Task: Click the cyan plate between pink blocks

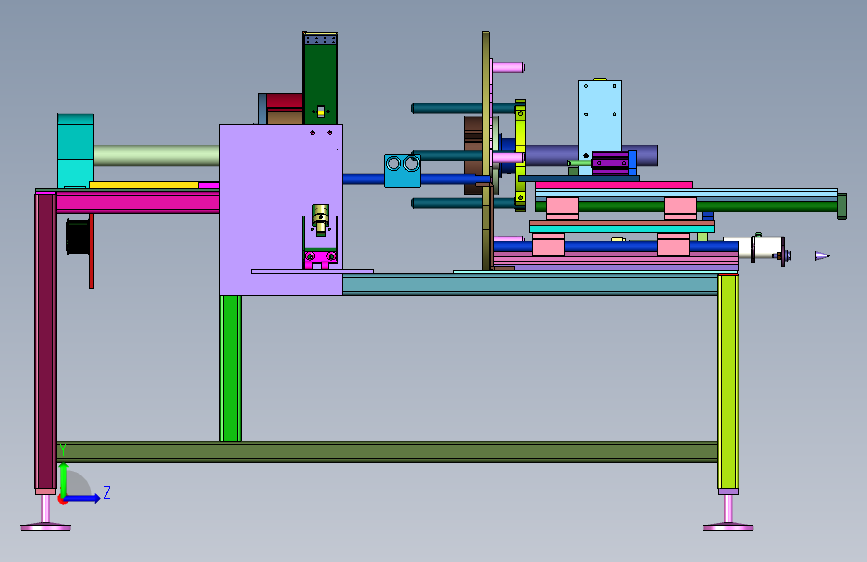Action: click(622, 228)
